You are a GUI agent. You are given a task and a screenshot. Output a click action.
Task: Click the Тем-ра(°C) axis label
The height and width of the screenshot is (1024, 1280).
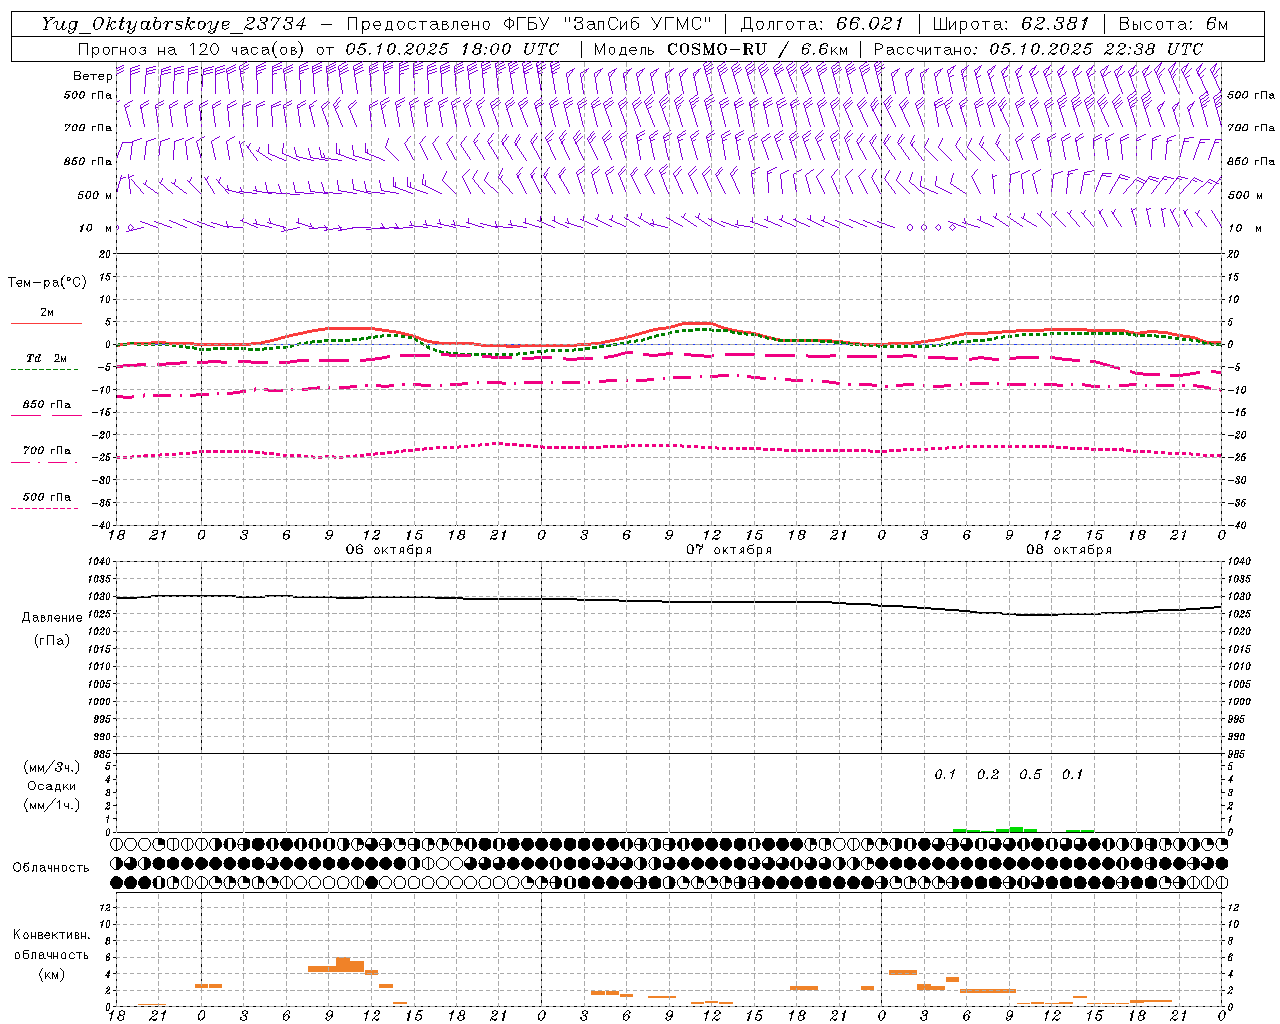click(47, 283)
